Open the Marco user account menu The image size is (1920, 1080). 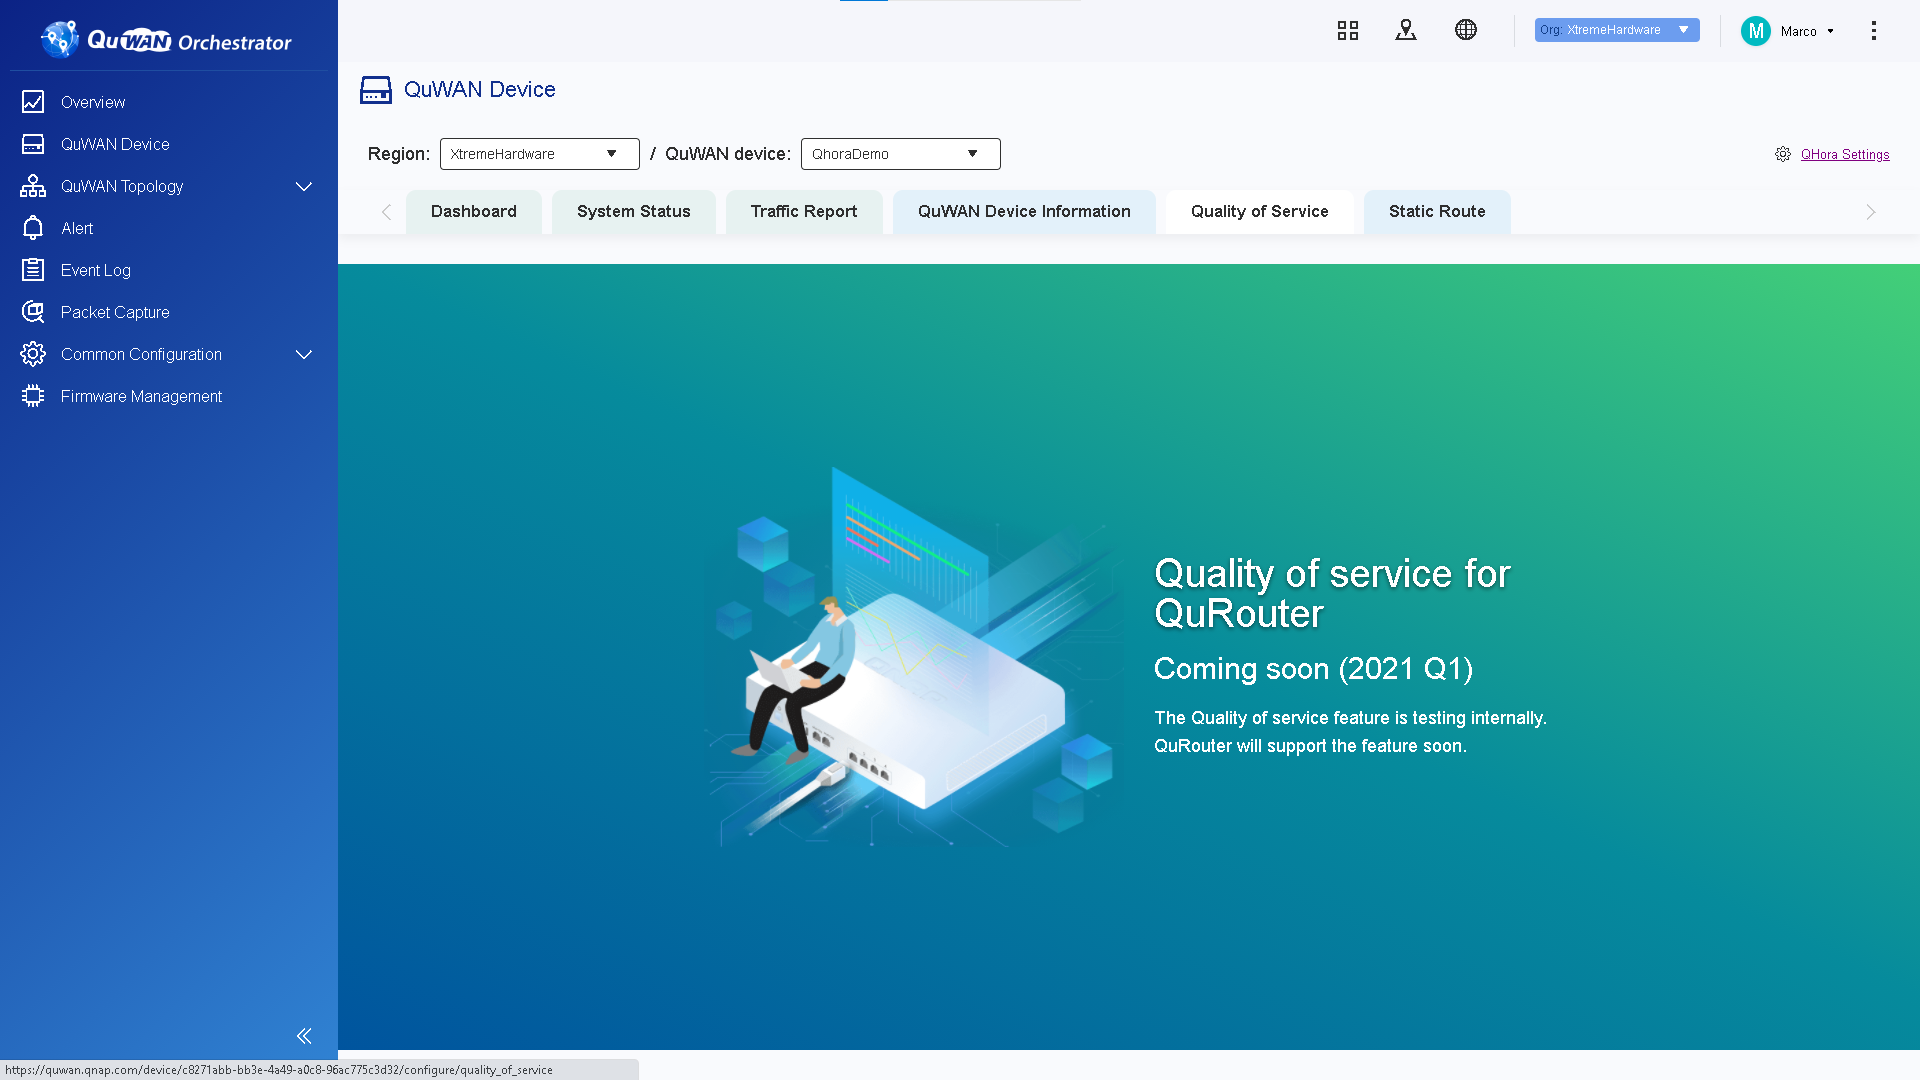click(x=1789, y=31)
